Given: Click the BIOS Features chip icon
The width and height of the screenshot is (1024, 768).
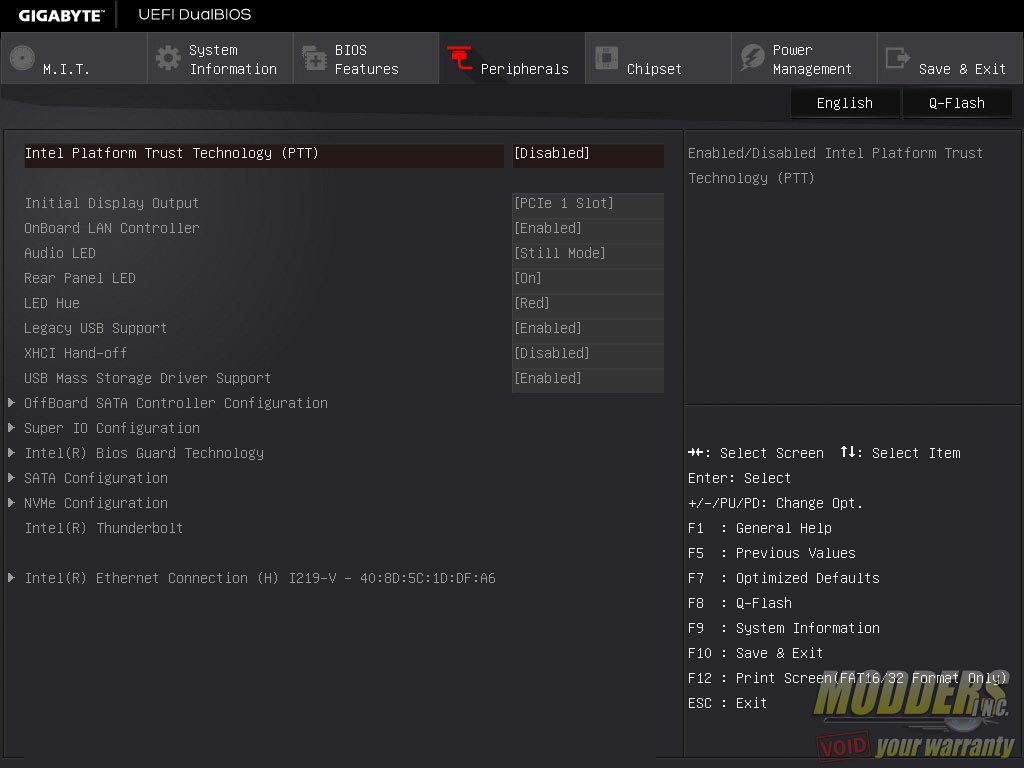Looking at the screenshot, I should click(314, 58).
